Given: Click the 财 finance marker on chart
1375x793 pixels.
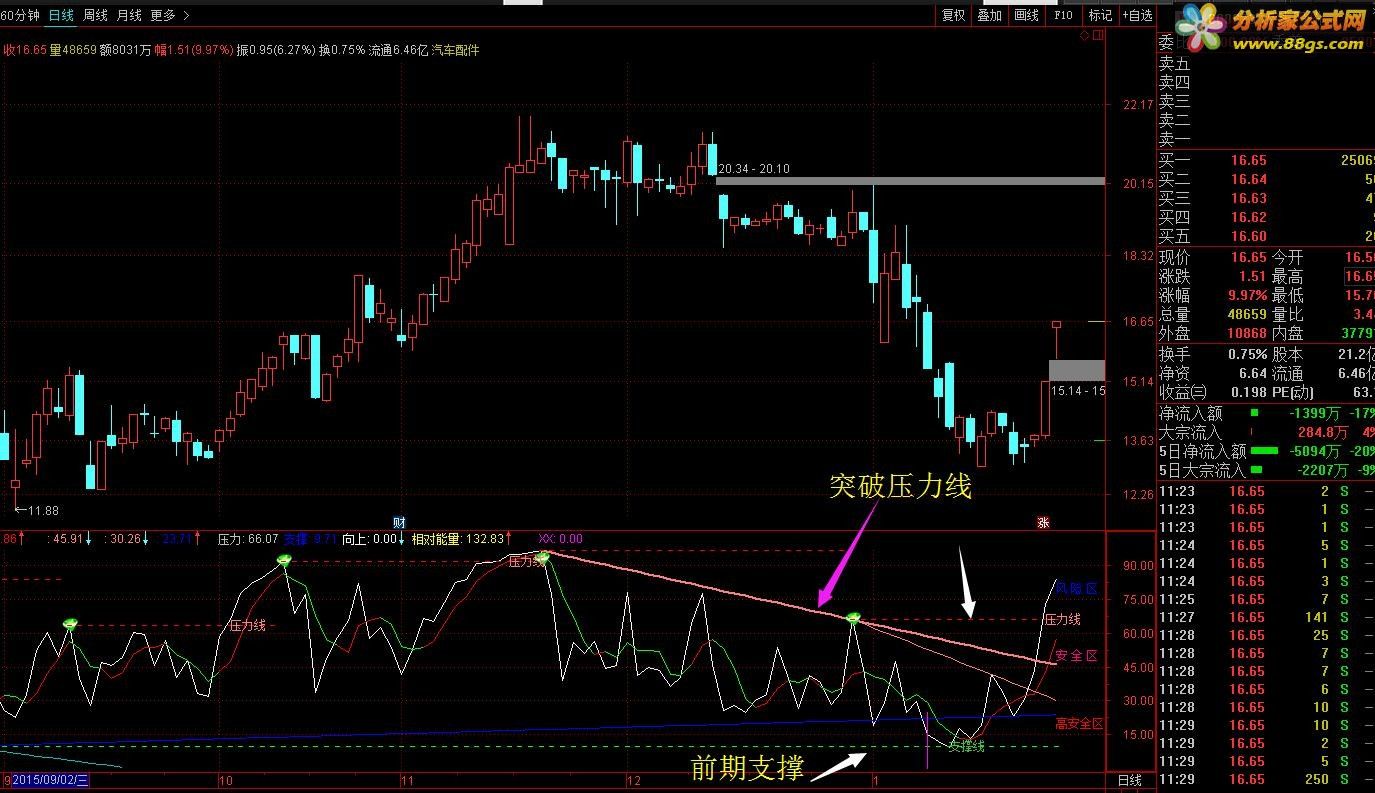Looking at the screenshot, I should coord(399,522).
